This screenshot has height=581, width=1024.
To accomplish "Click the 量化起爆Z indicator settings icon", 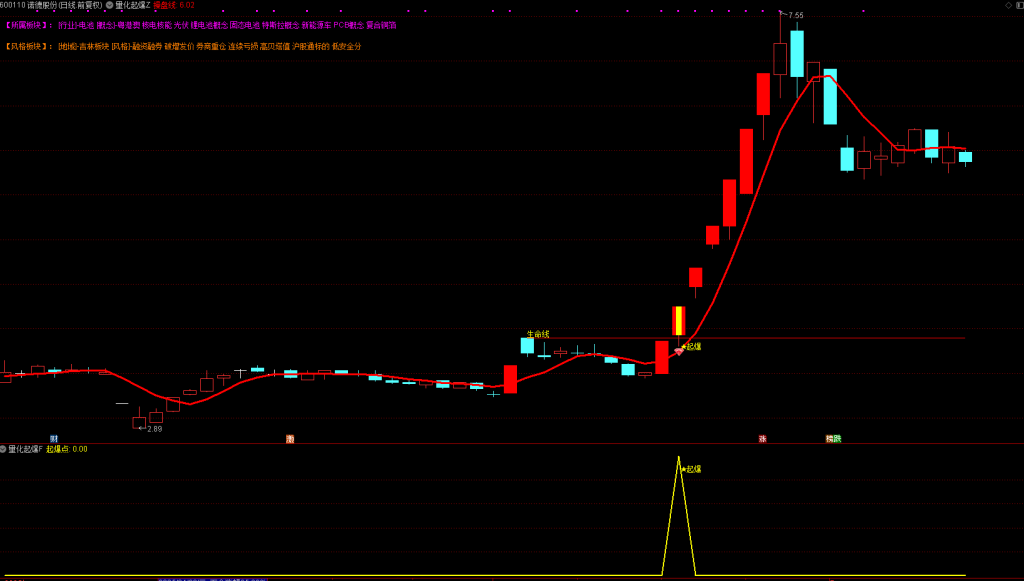I will click(109, 5).
